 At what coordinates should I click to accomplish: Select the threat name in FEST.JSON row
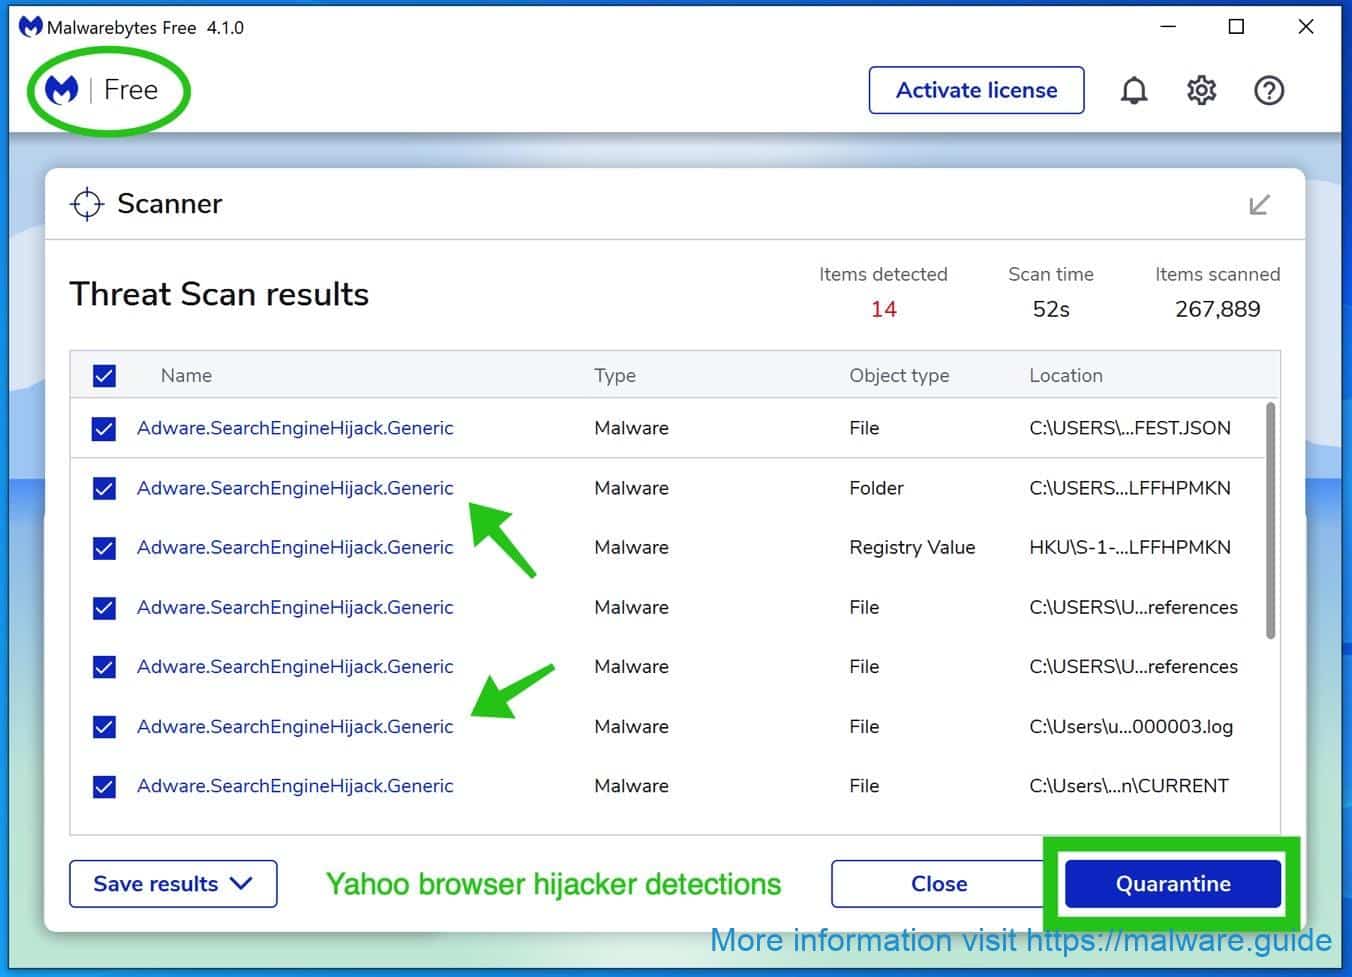click(295, 428)
